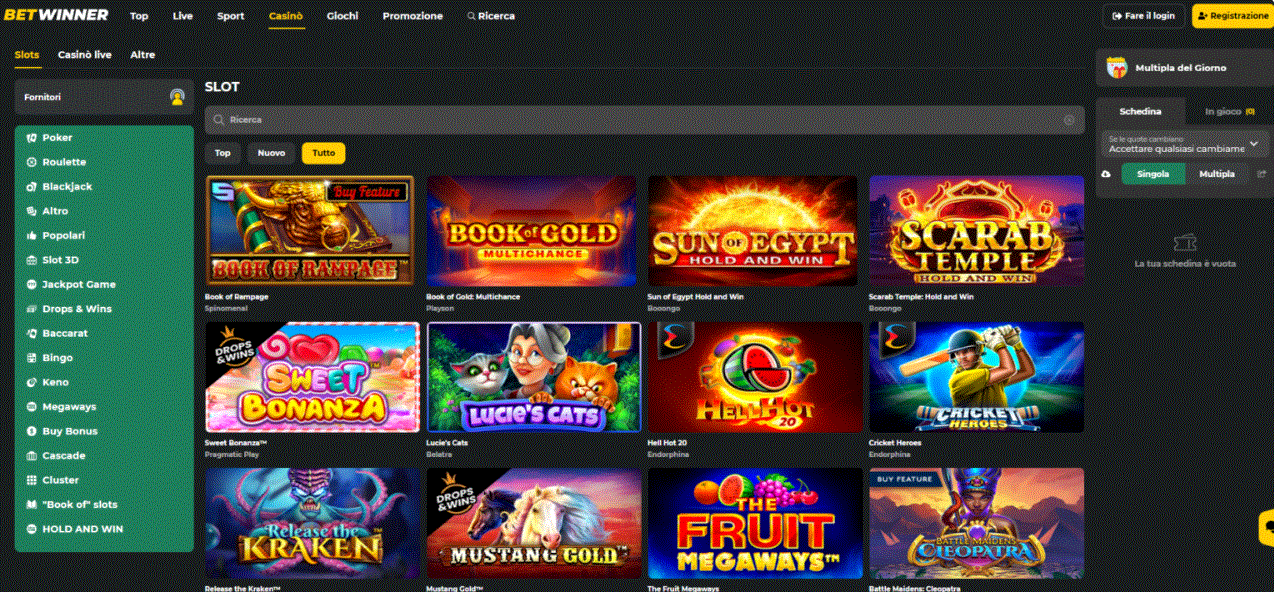
Task: Click the HOLD AND WIN category icon
Action: pyautogui.click(x=32, y=529)
